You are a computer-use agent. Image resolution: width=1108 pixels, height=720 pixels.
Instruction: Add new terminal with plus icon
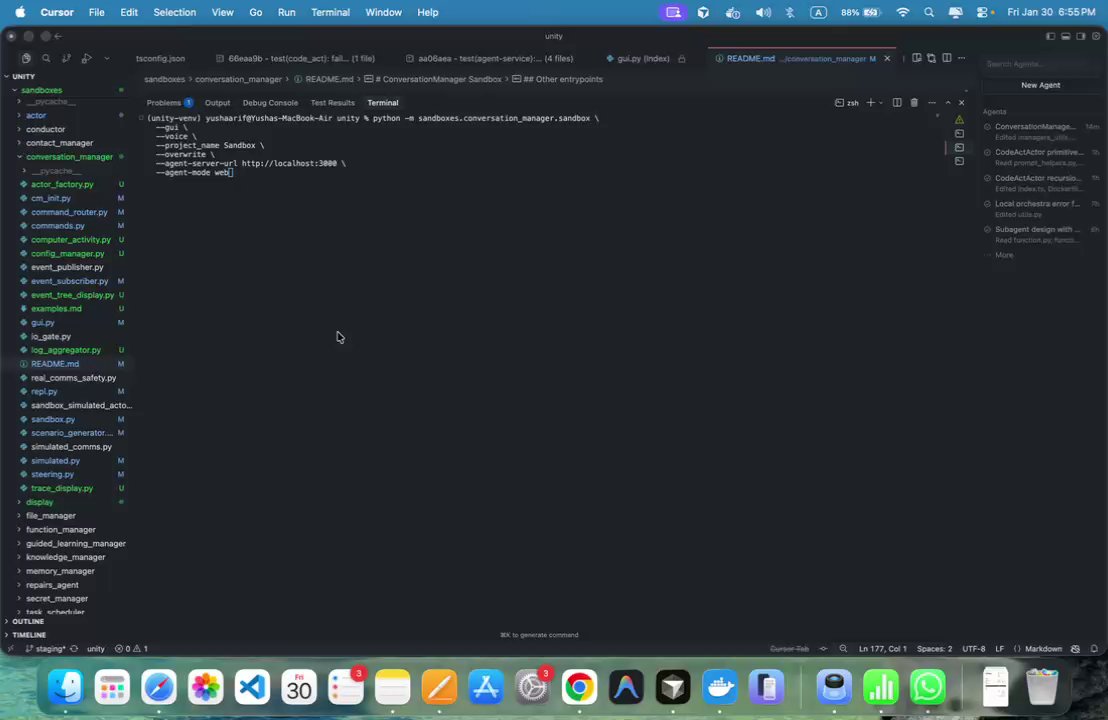[x=871, y=102]
